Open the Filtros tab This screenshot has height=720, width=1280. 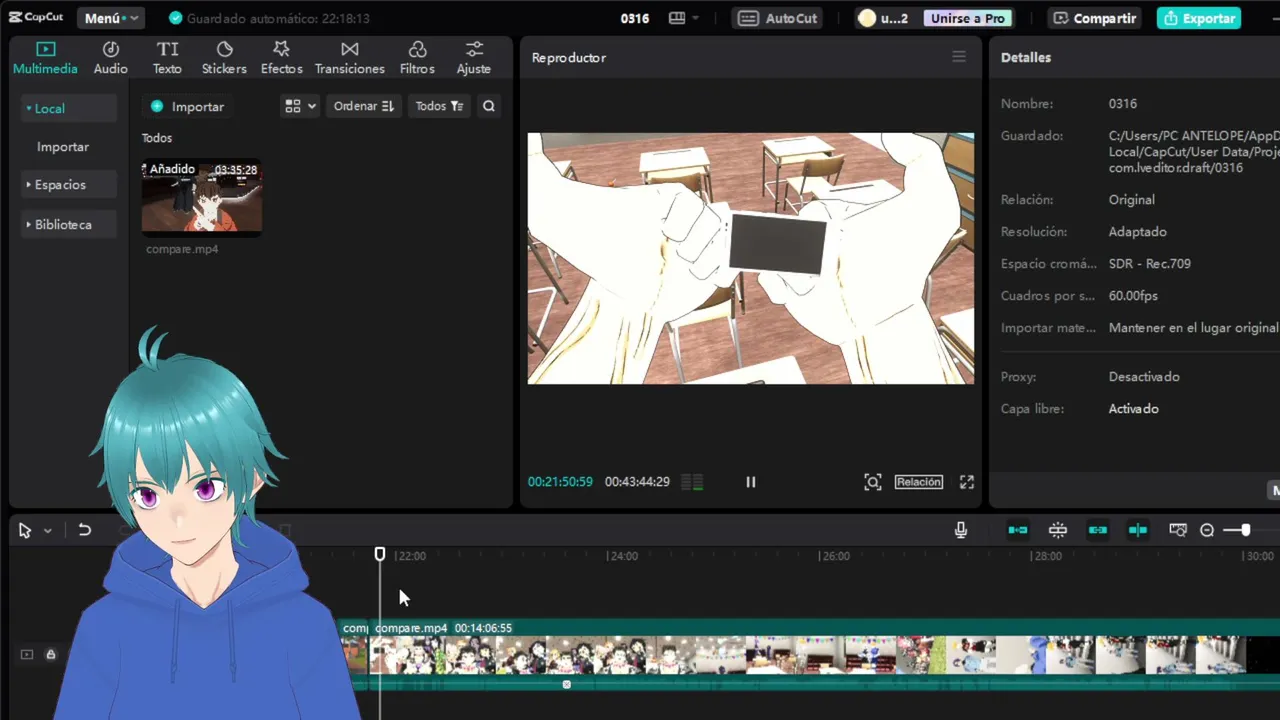click(417, 58)
